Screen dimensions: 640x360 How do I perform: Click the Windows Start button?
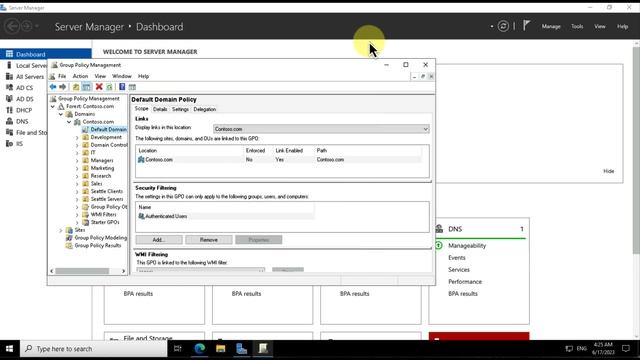9,349
